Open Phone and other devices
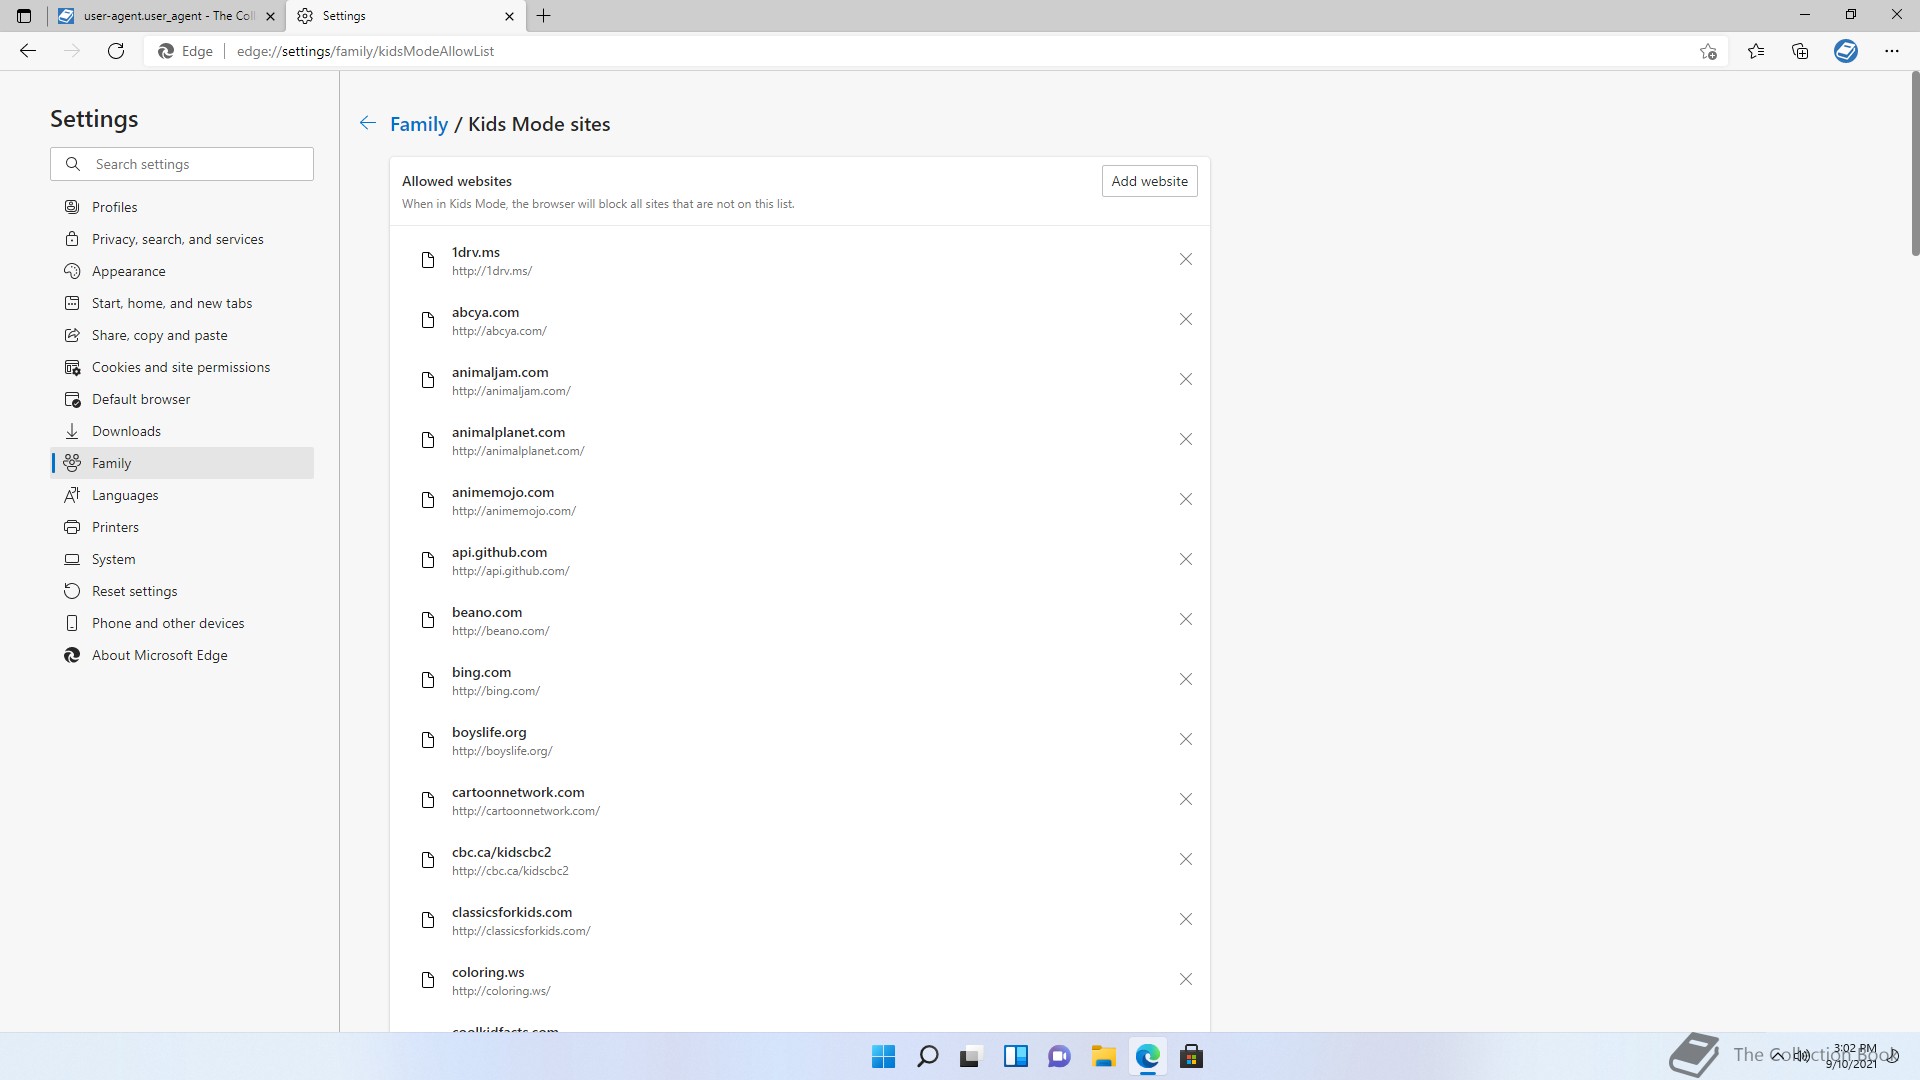1920x1080 pixels. [x=182, y=623]
